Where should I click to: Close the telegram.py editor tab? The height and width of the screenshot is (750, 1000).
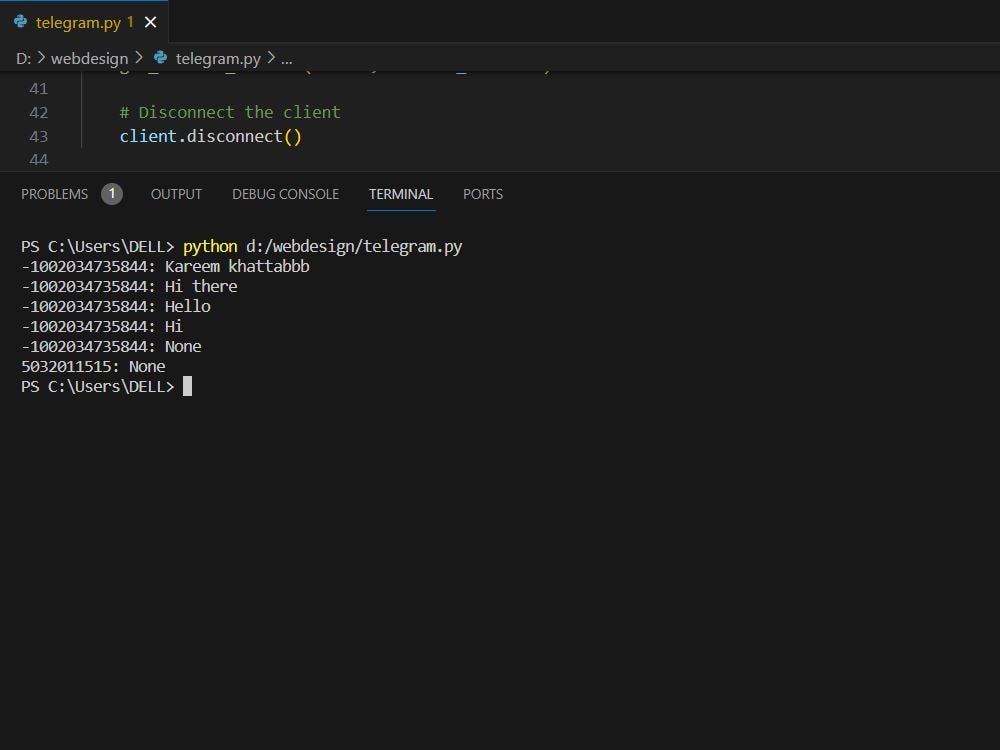pos(151,20)
